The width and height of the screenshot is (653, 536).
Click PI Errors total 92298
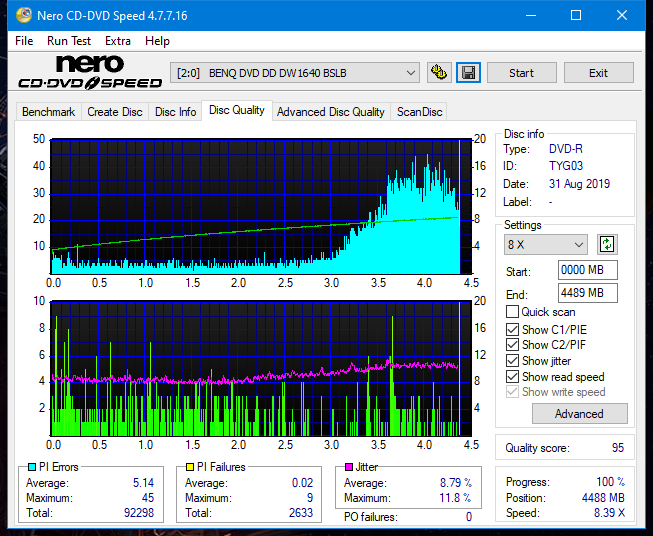point(139,513)
